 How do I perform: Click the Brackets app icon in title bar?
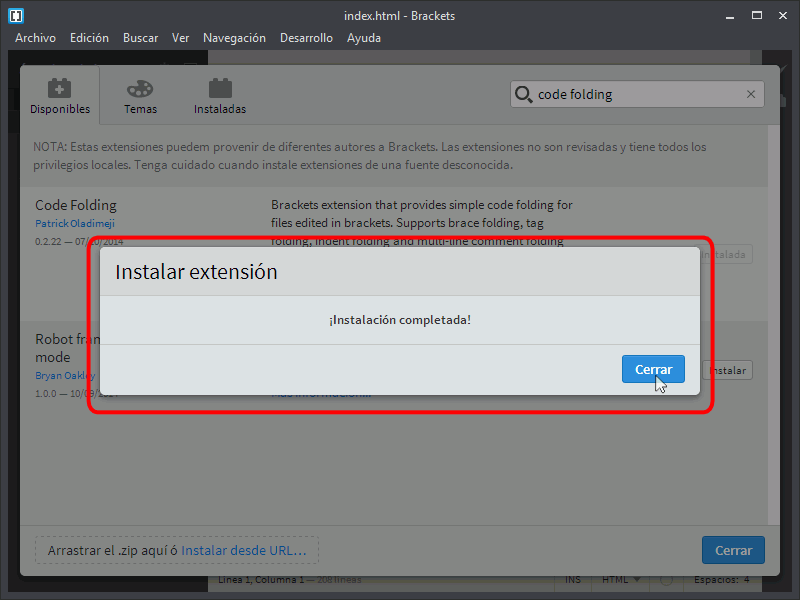point(16,16)
